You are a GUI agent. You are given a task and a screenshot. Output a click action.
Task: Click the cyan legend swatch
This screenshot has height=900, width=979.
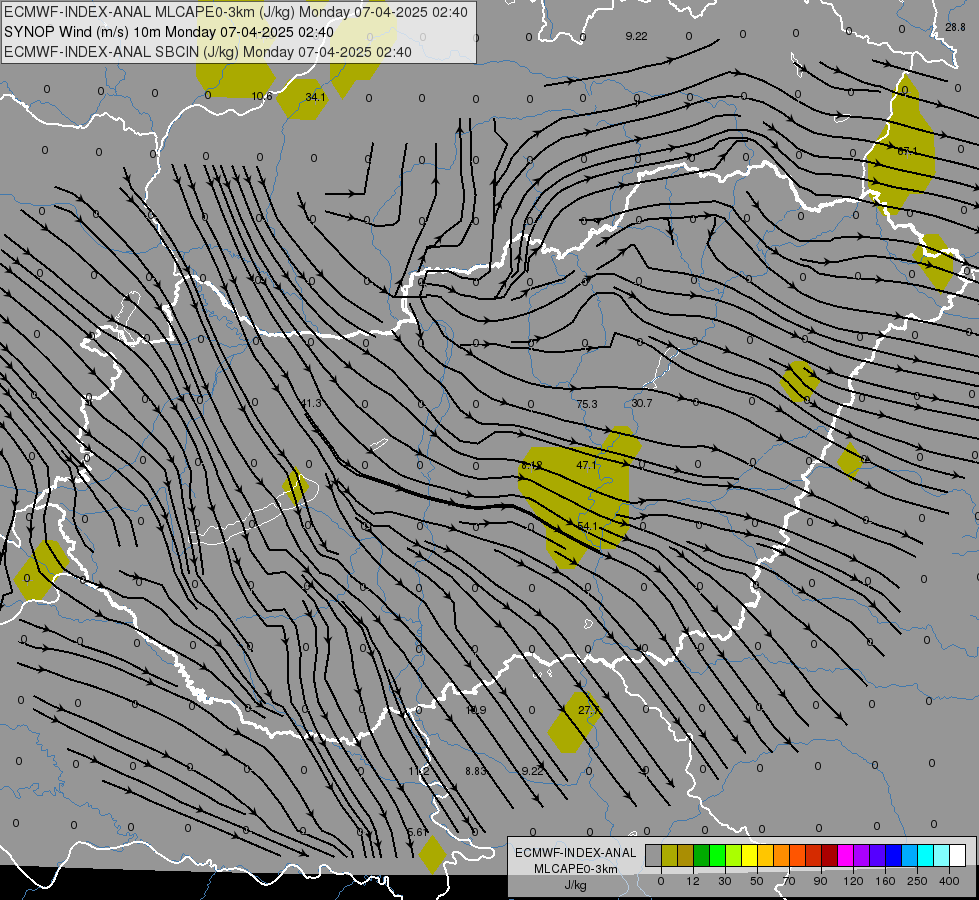tap(926, 855)
